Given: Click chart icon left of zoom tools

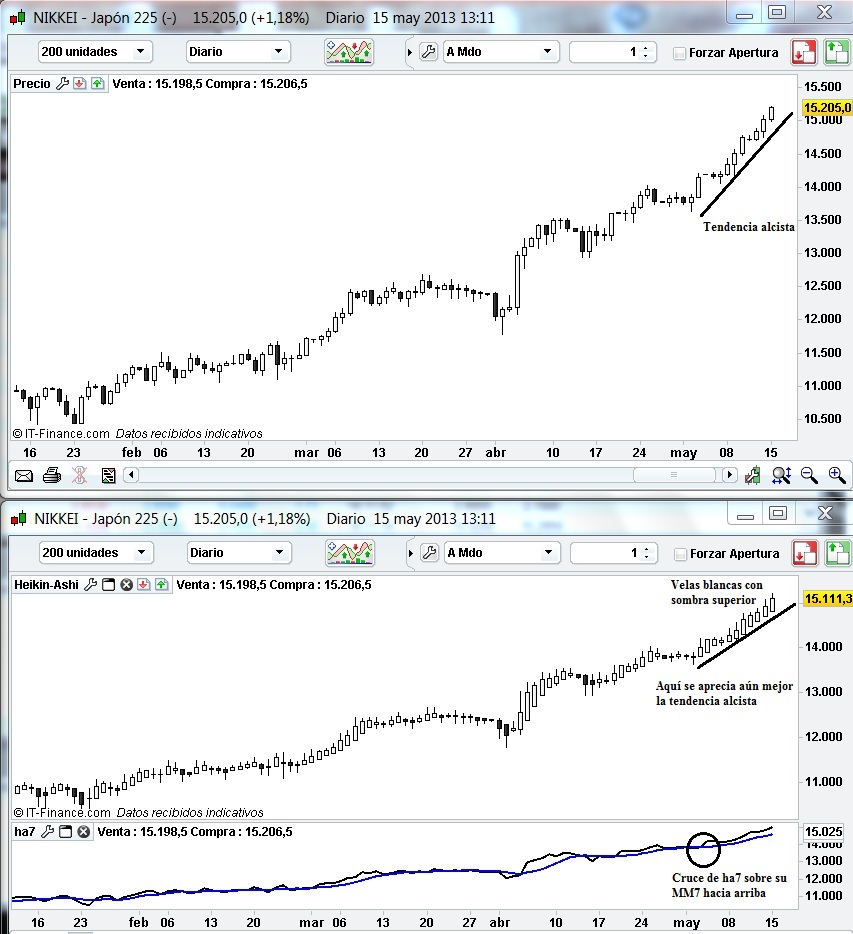Looking at the screenshot, I should pyautogui.click(x=752, y=475).
